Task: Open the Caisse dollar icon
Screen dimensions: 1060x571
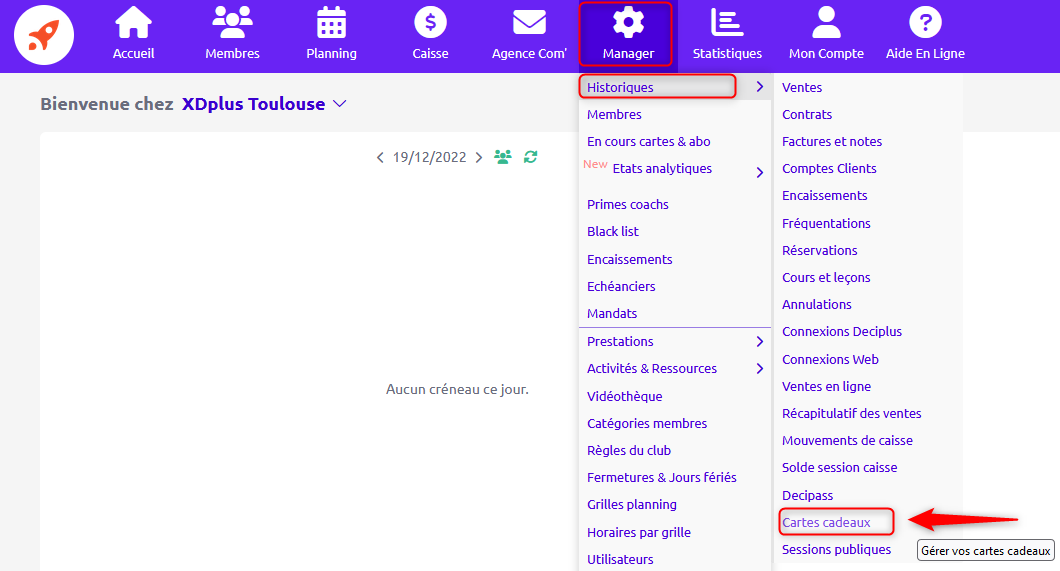Action: (430, 22)
